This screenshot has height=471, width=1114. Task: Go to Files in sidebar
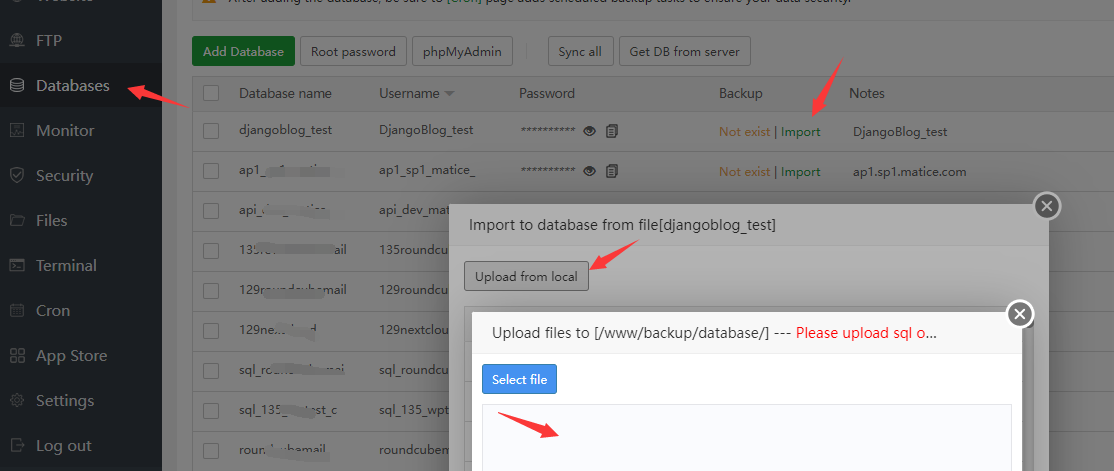pyautogui.click(x=51, y=221)
